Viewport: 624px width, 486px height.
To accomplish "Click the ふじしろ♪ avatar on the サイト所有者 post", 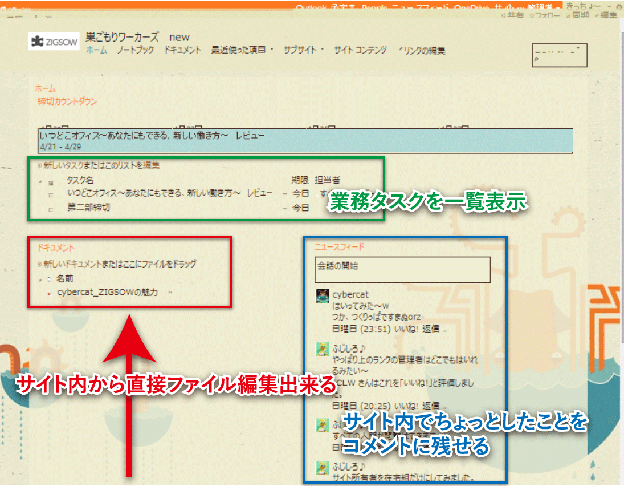I will click(322, 468).
